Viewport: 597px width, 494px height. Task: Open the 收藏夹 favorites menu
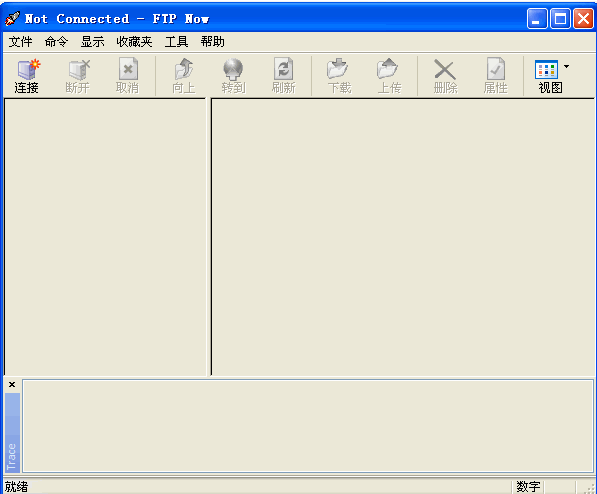134,42
